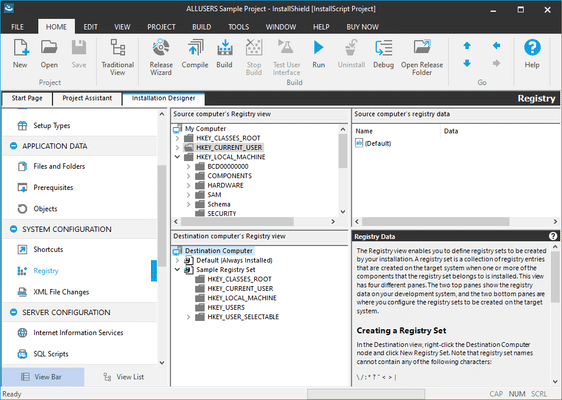Viewport: 562px width, 400px height.
Task: Collapse the APPLICATION DATA section
Action: (x=14, y=146)
